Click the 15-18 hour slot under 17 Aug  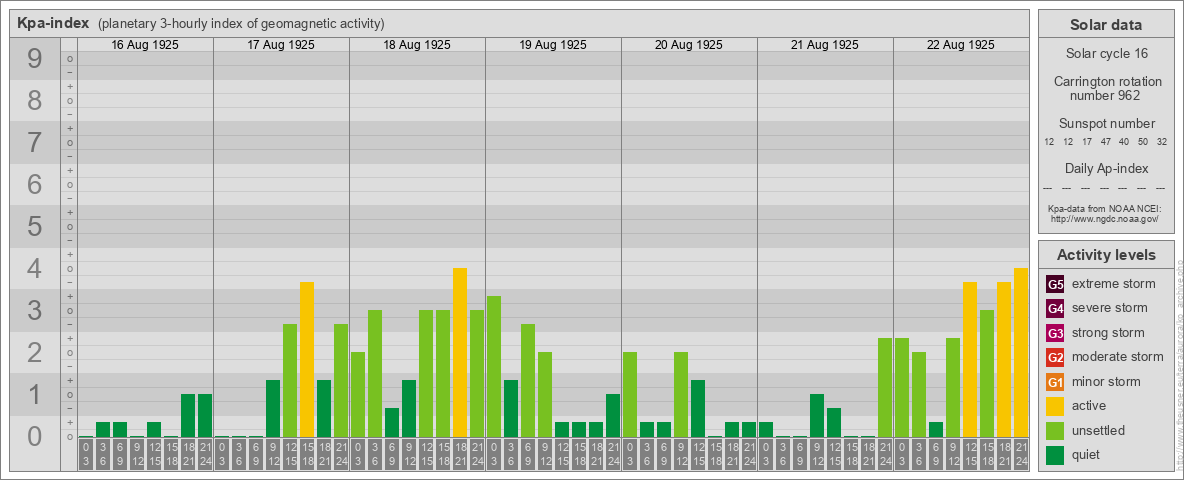(x=307, y=454)
